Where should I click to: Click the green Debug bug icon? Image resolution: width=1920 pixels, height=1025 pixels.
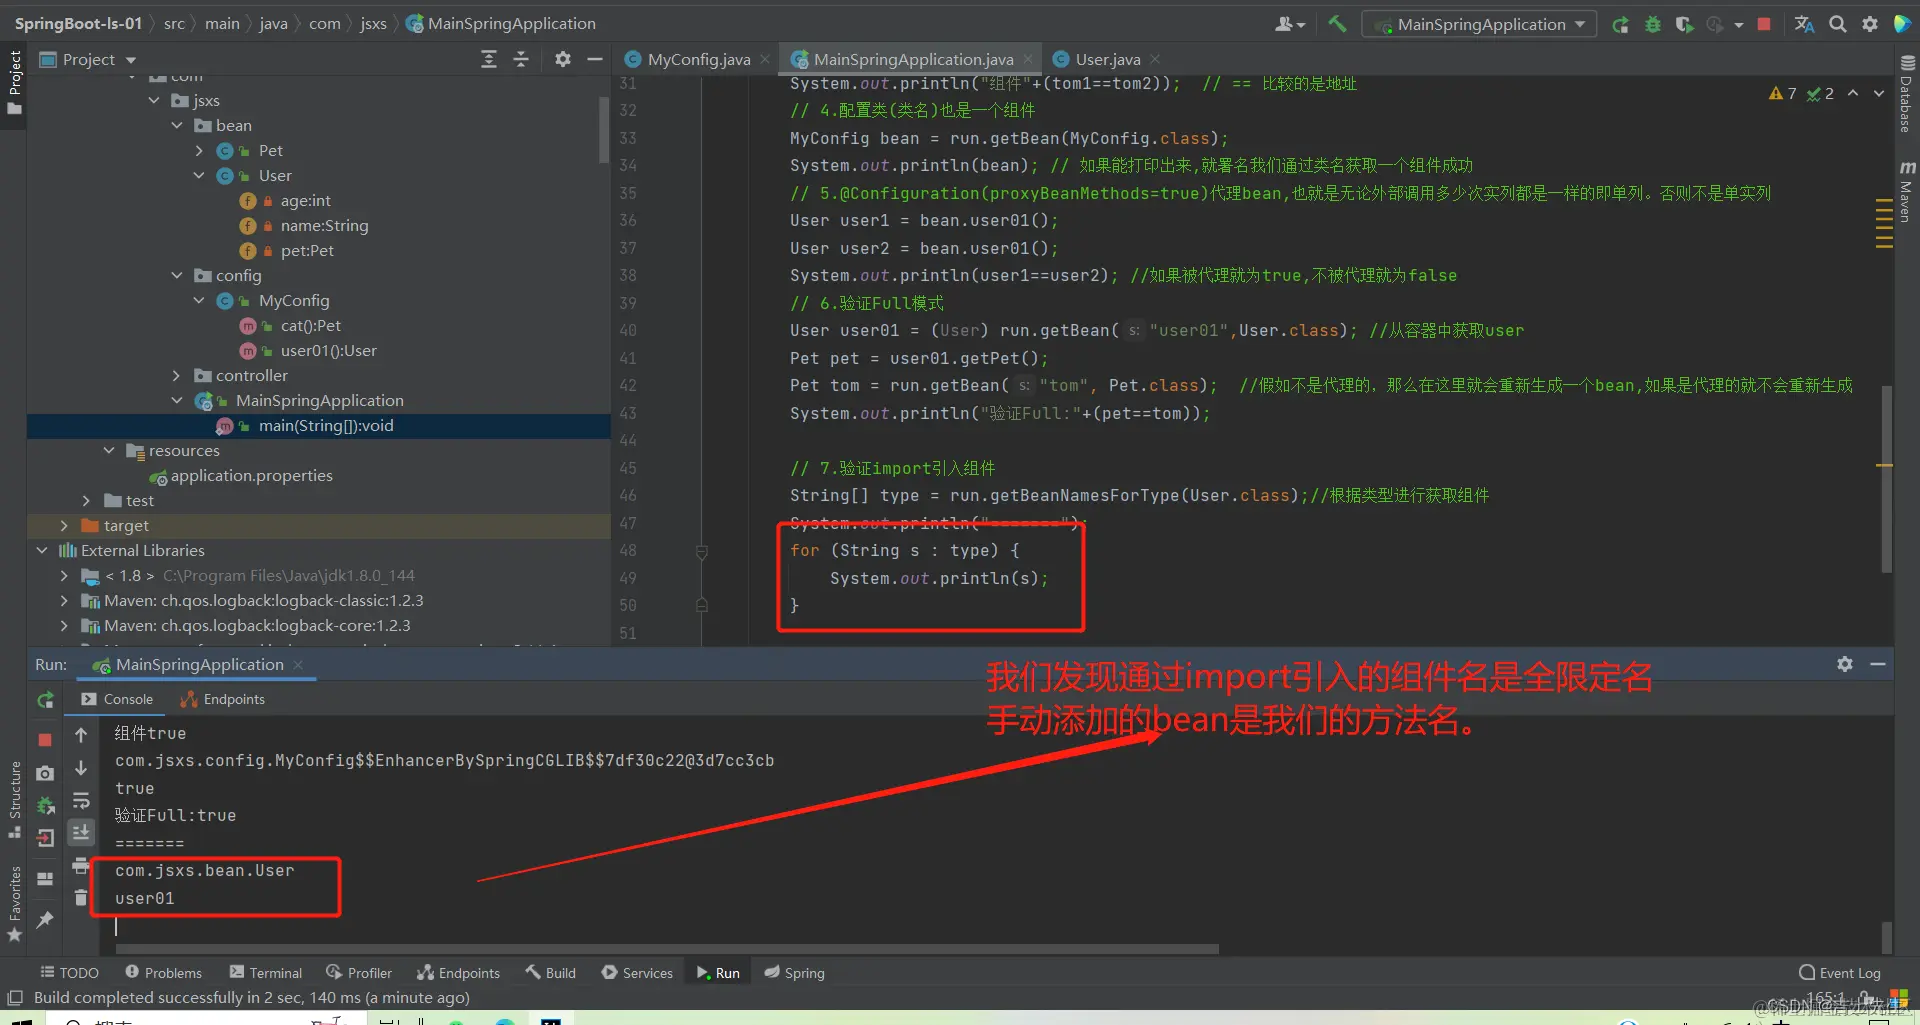pos(1652,24)
